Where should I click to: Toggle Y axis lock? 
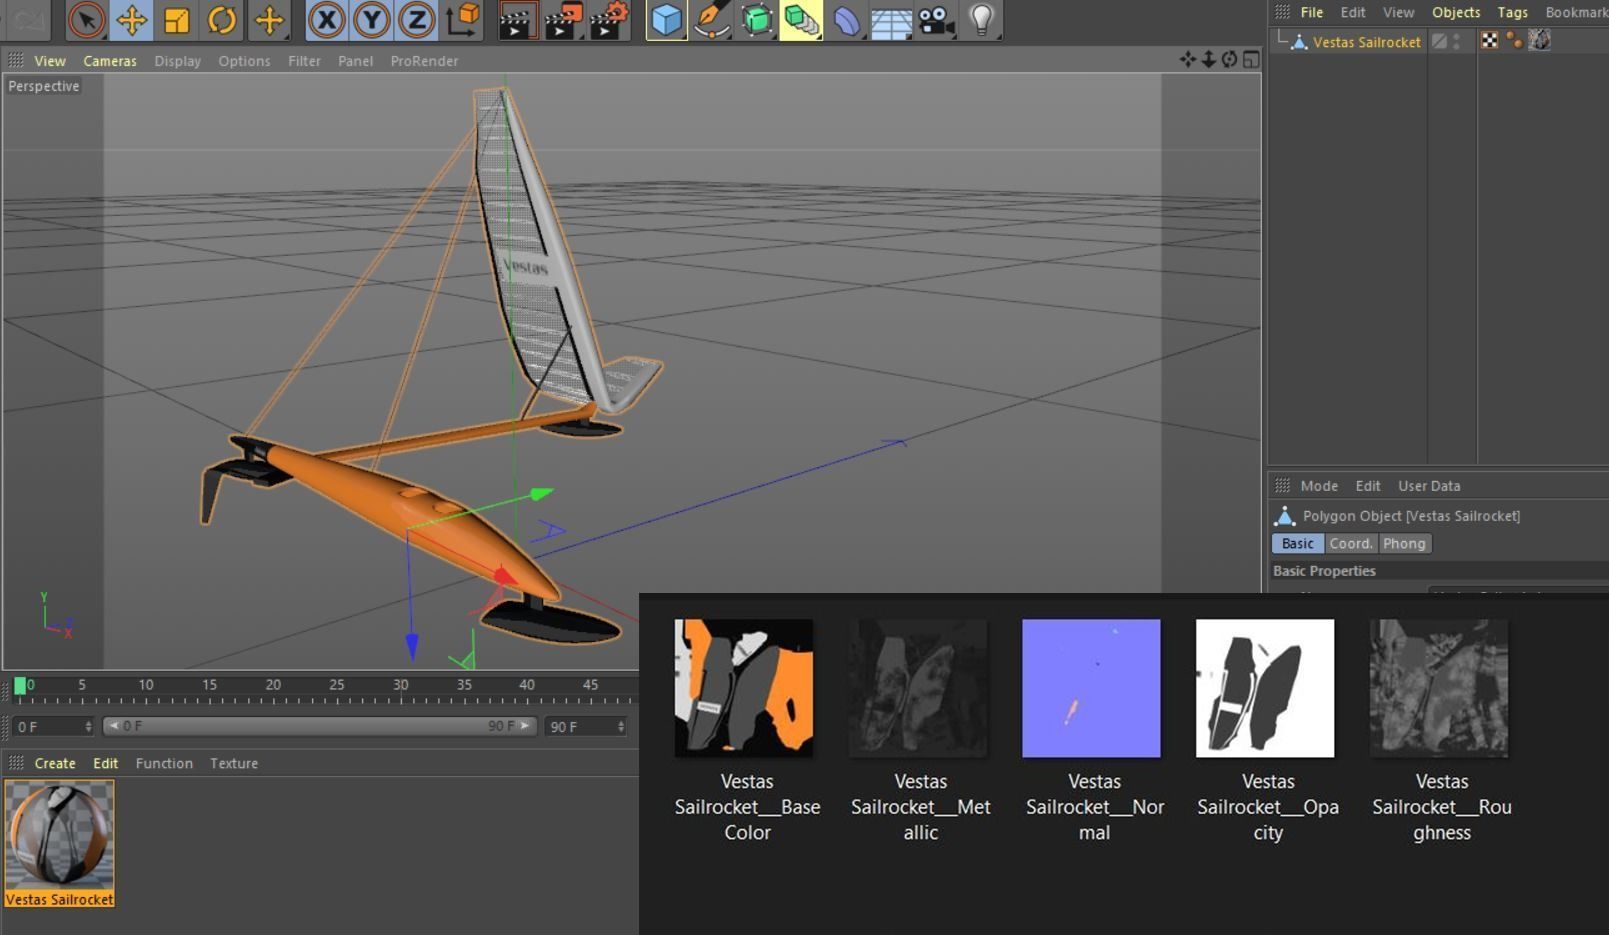[x=372, y=19]
